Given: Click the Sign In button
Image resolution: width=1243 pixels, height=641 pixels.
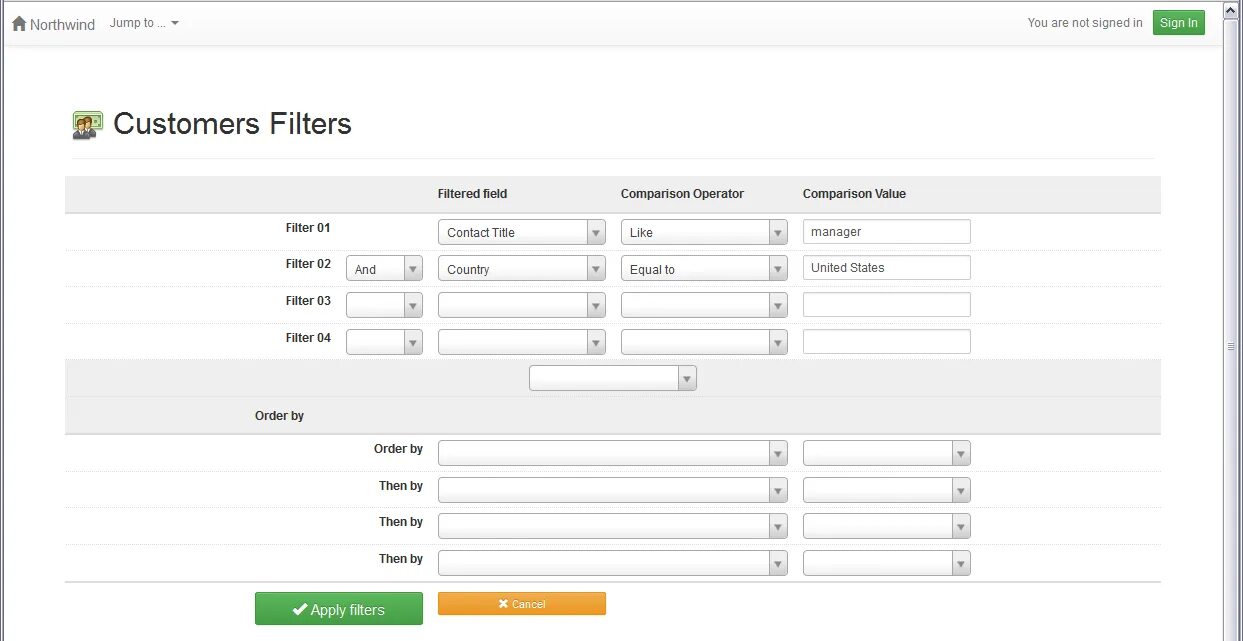Looking at the screenshot, I should point(1178,23).
